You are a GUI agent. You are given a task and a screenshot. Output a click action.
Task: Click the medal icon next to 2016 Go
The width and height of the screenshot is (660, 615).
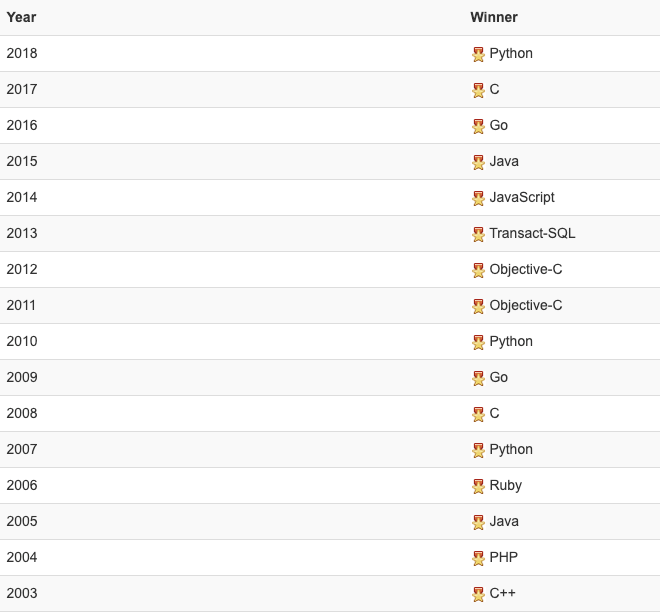(x=478, y=126)
